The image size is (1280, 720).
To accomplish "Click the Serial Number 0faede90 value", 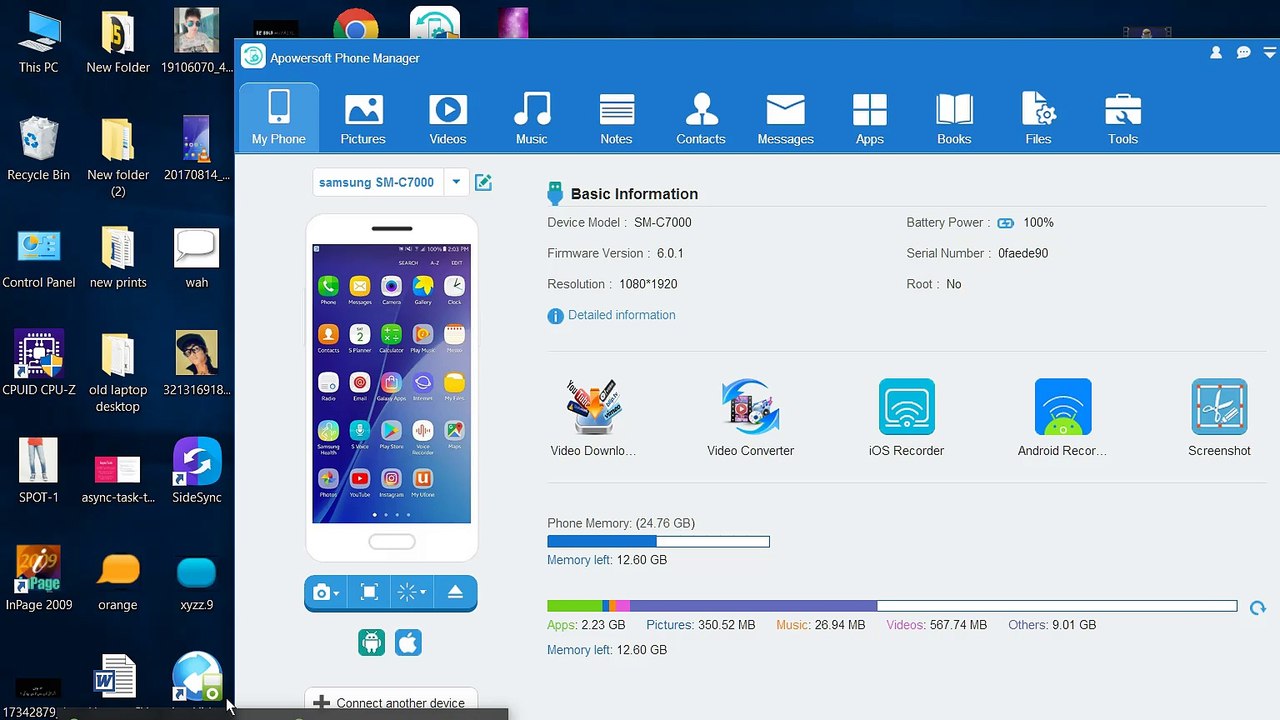I will coord(1023,254).
